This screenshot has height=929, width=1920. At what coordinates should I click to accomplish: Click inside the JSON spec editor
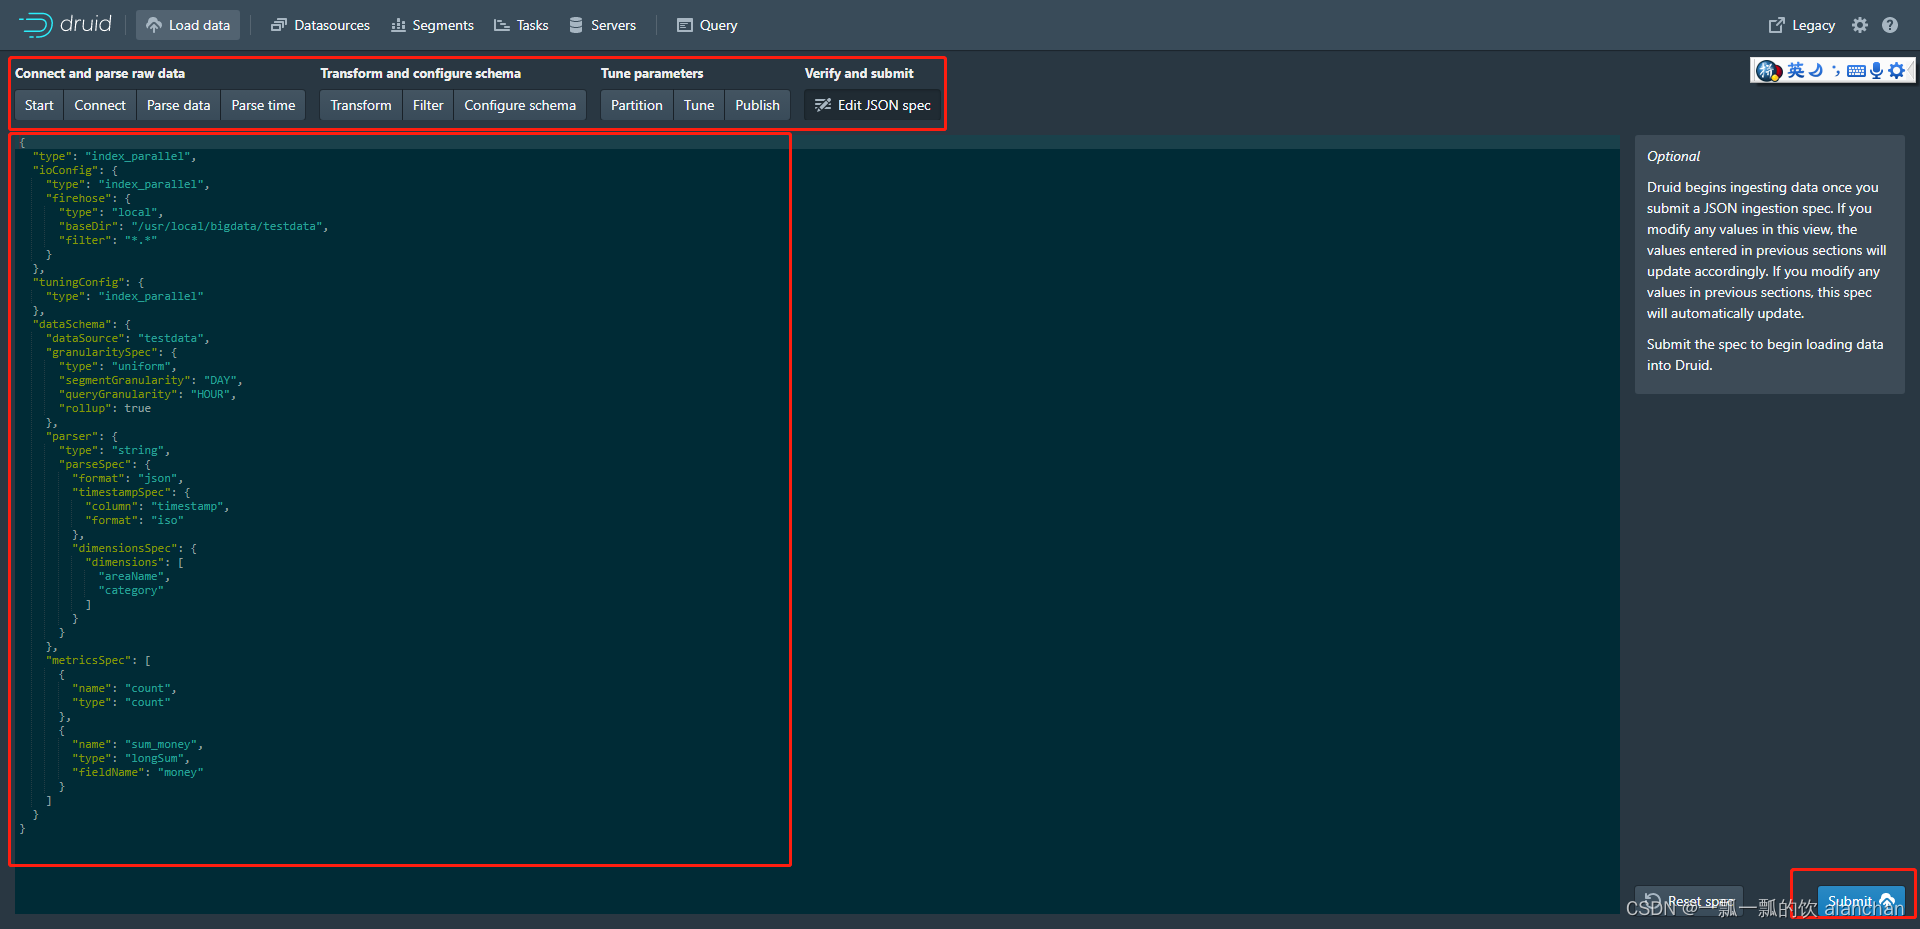[817, 524]
